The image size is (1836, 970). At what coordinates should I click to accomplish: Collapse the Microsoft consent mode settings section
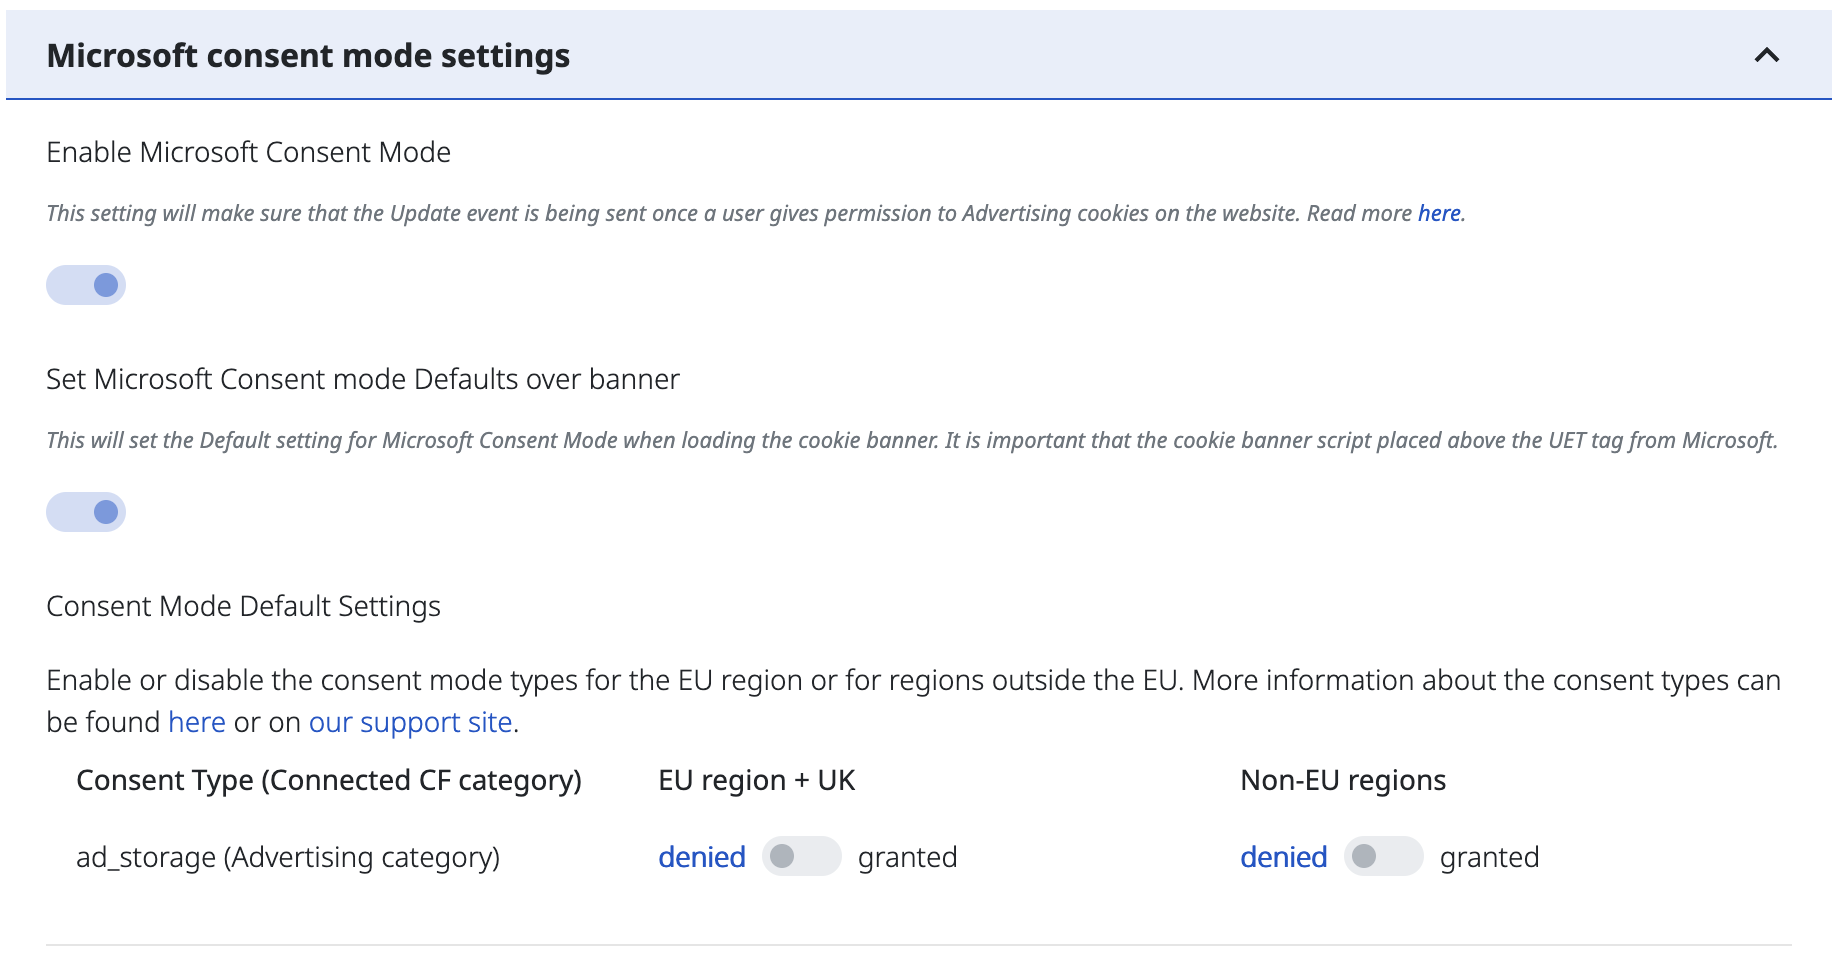coord(1766,55)
